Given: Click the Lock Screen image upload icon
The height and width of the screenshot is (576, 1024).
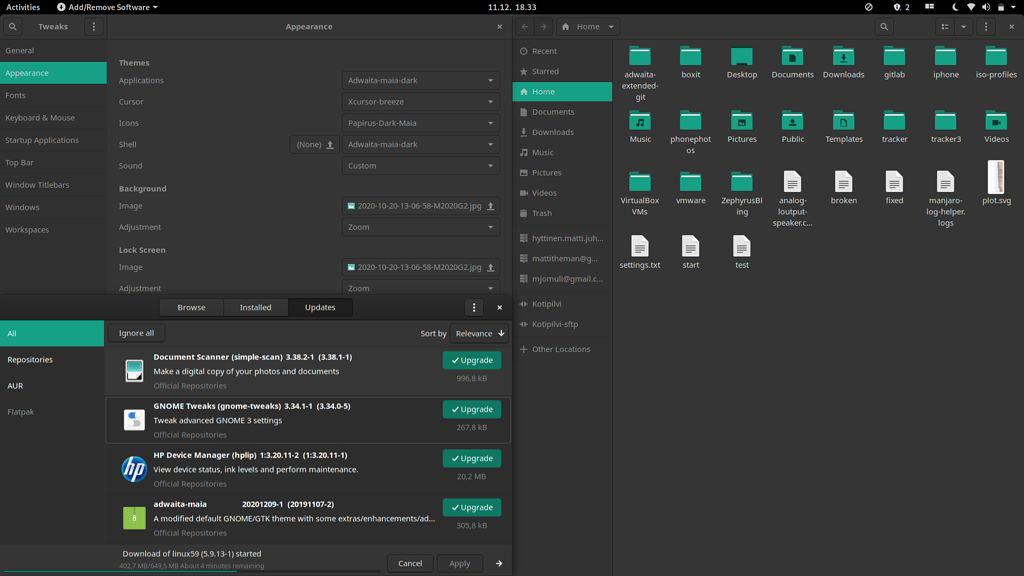Looking at the screenshot, I should point(489,267).
